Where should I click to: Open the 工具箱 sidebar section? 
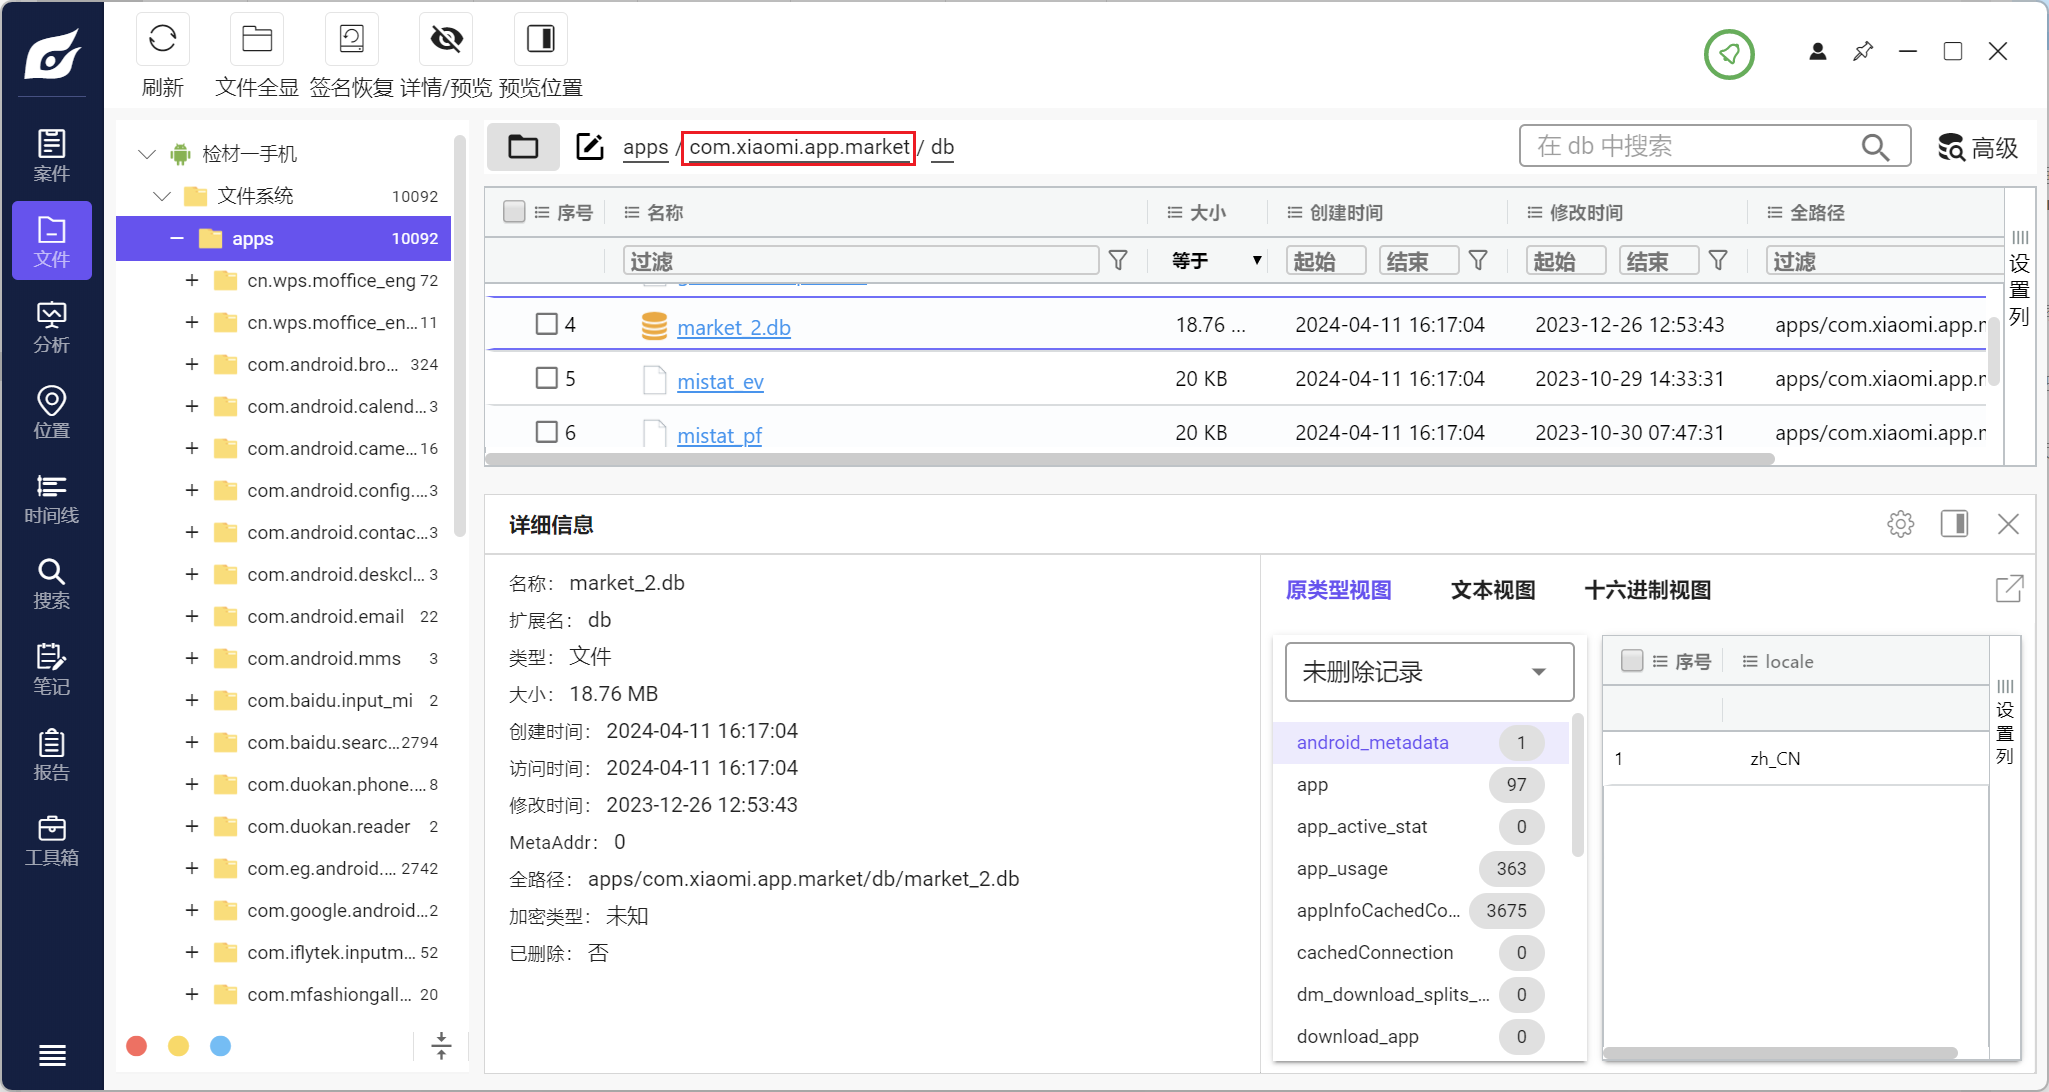coord(52,840)
